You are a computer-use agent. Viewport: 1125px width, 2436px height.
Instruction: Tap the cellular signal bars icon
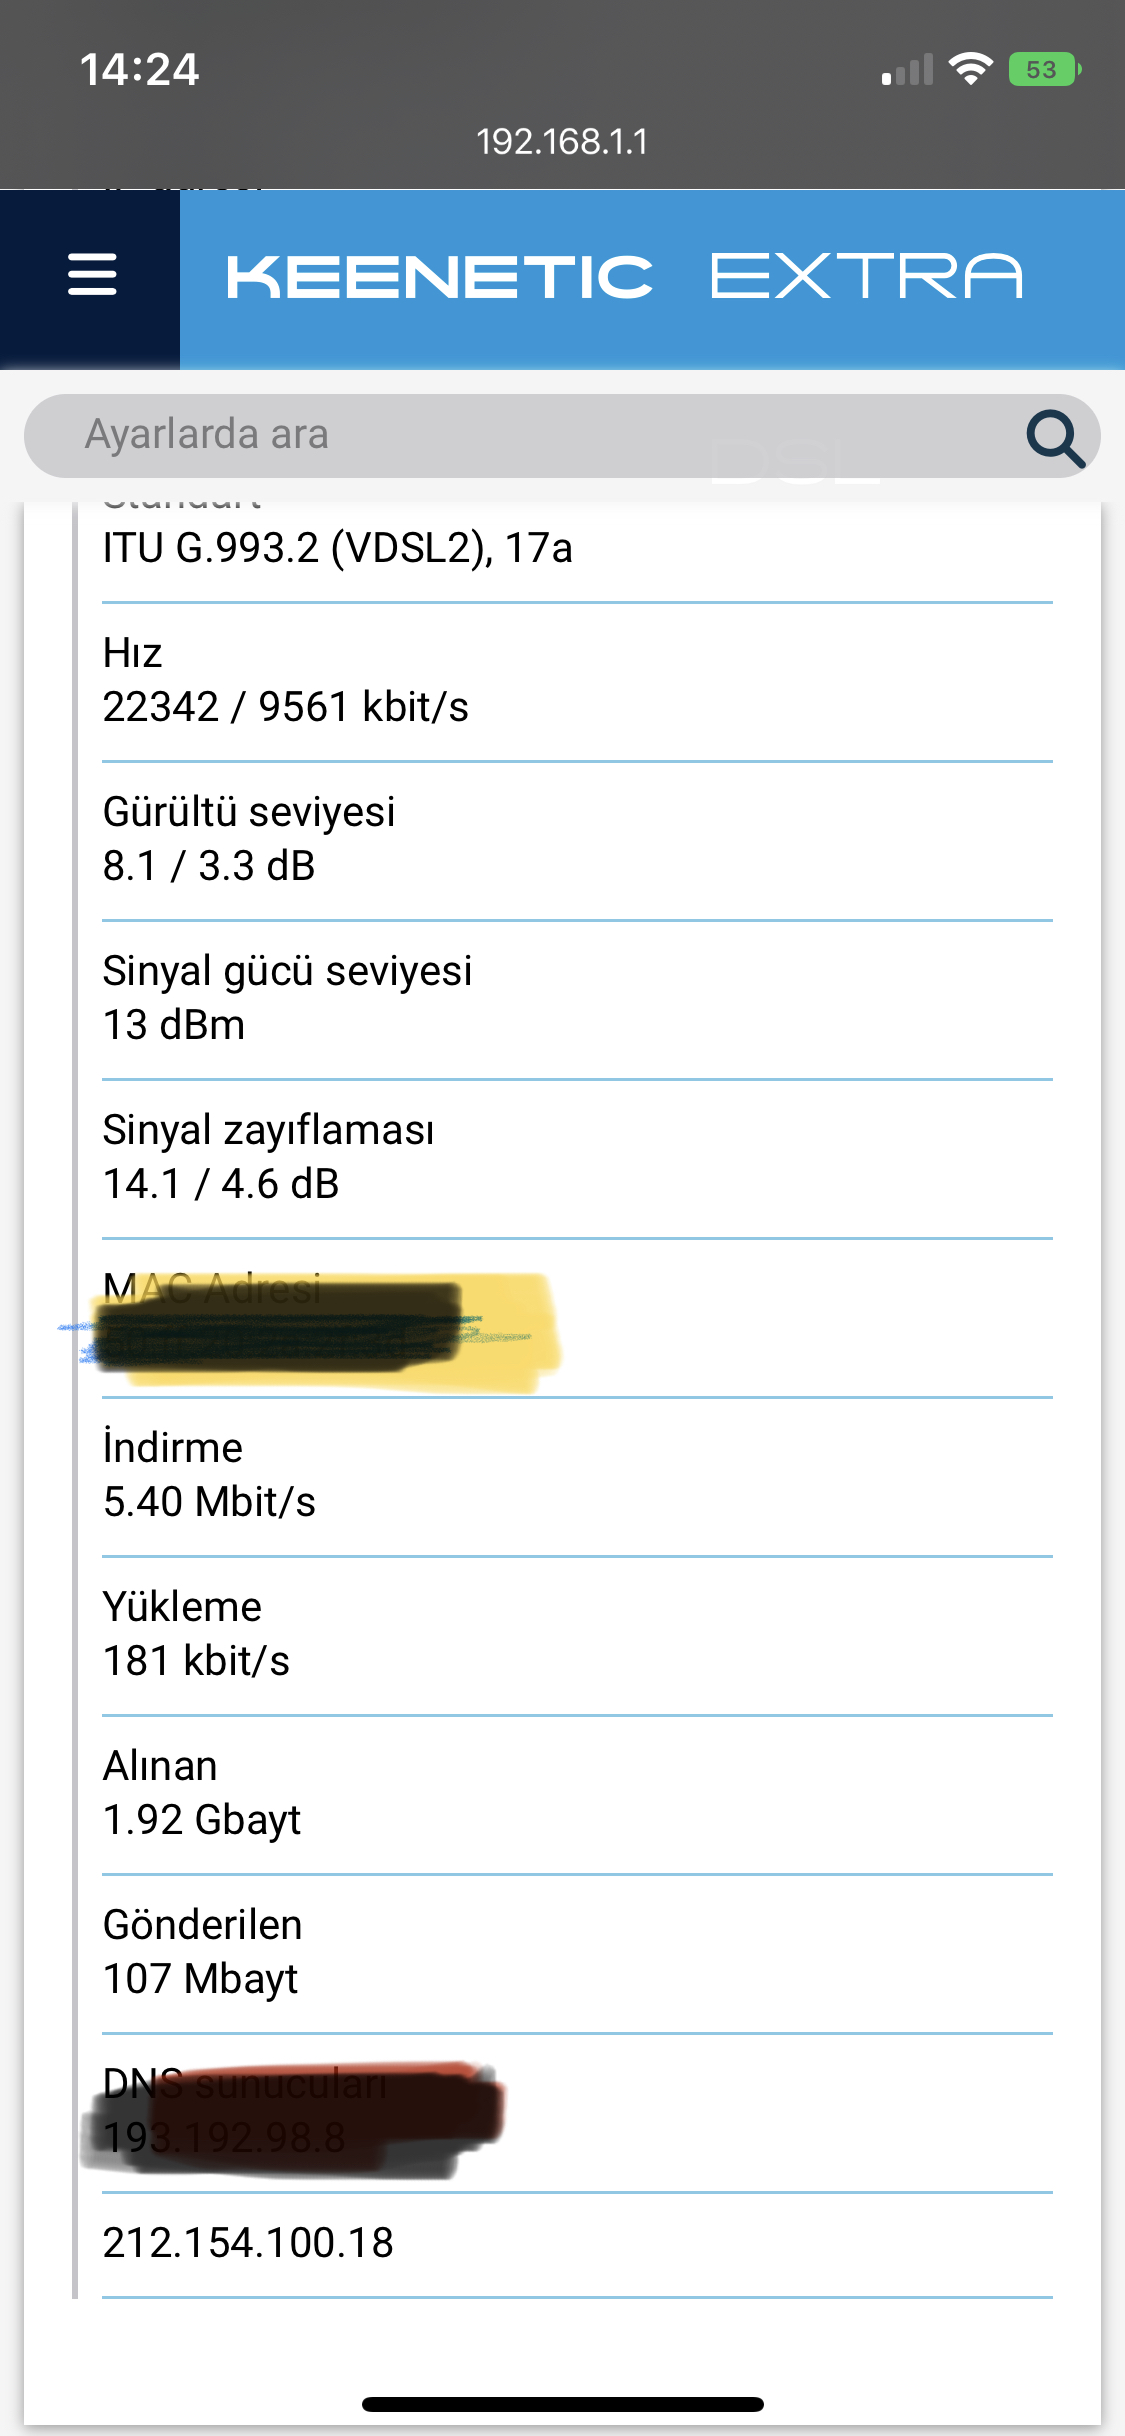pyautogui.click(x=907, y=70)
